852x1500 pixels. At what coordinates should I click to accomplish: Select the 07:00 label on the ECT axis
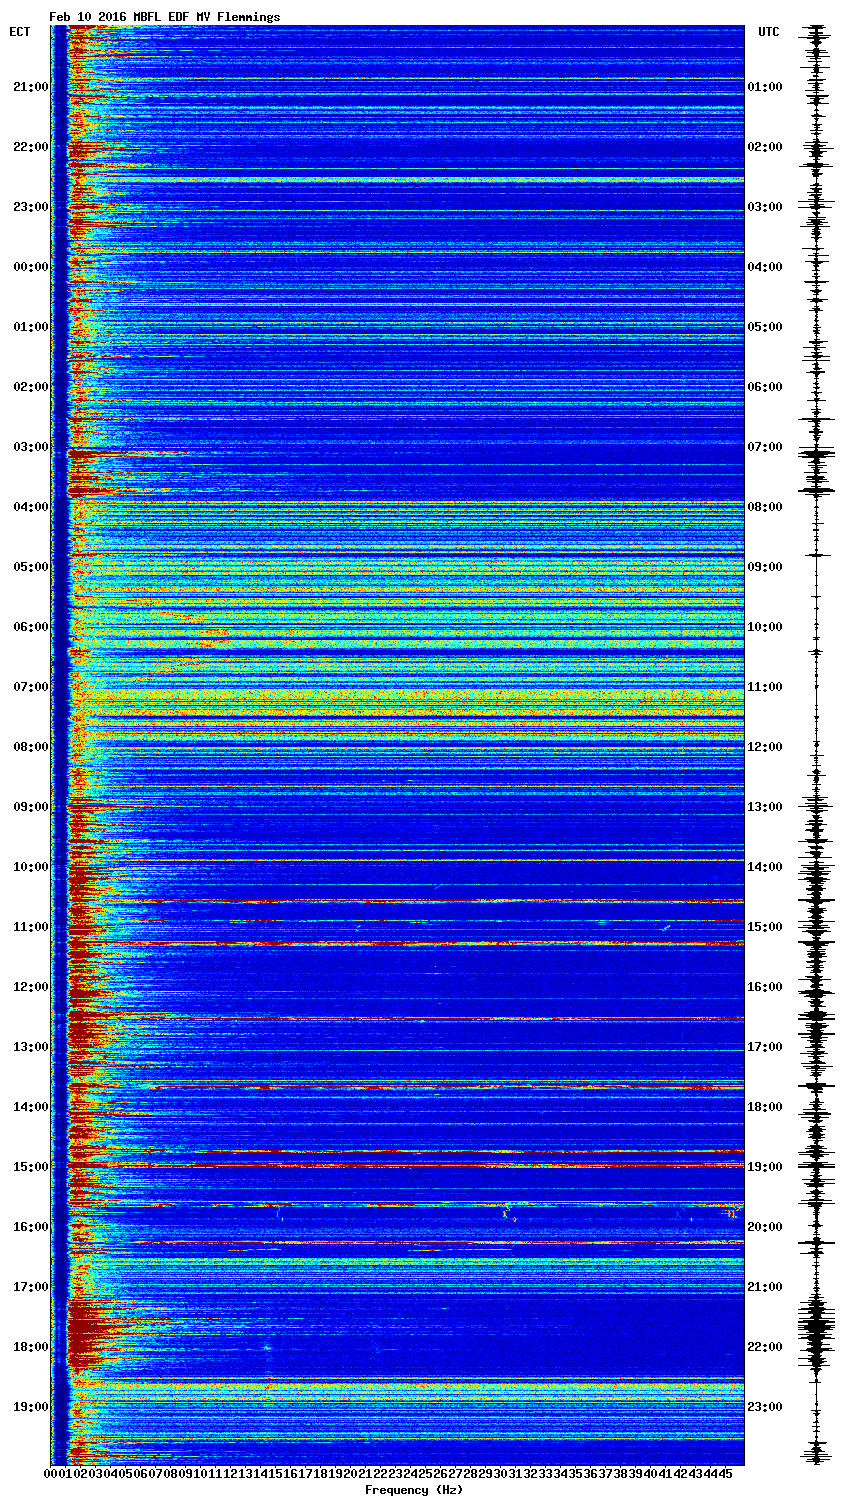click(x=31, y=687)
